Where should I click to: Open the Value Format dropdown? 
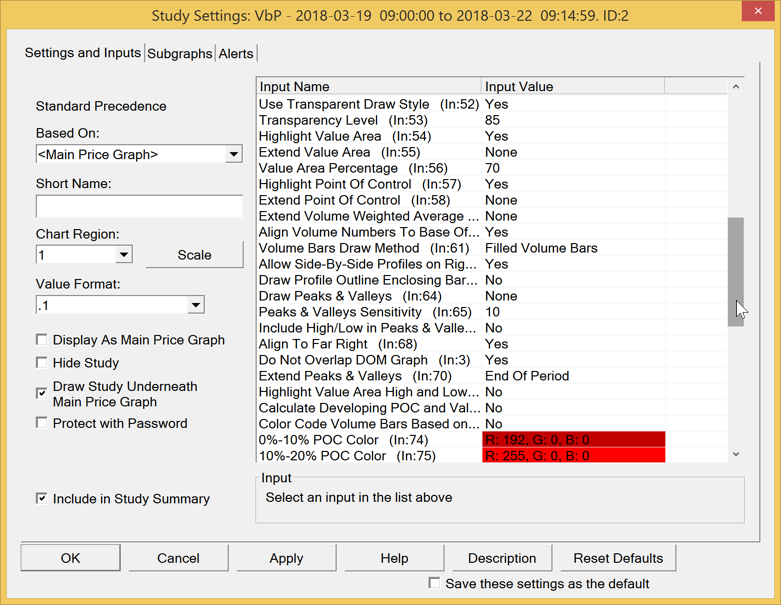(x=196, y=305)
